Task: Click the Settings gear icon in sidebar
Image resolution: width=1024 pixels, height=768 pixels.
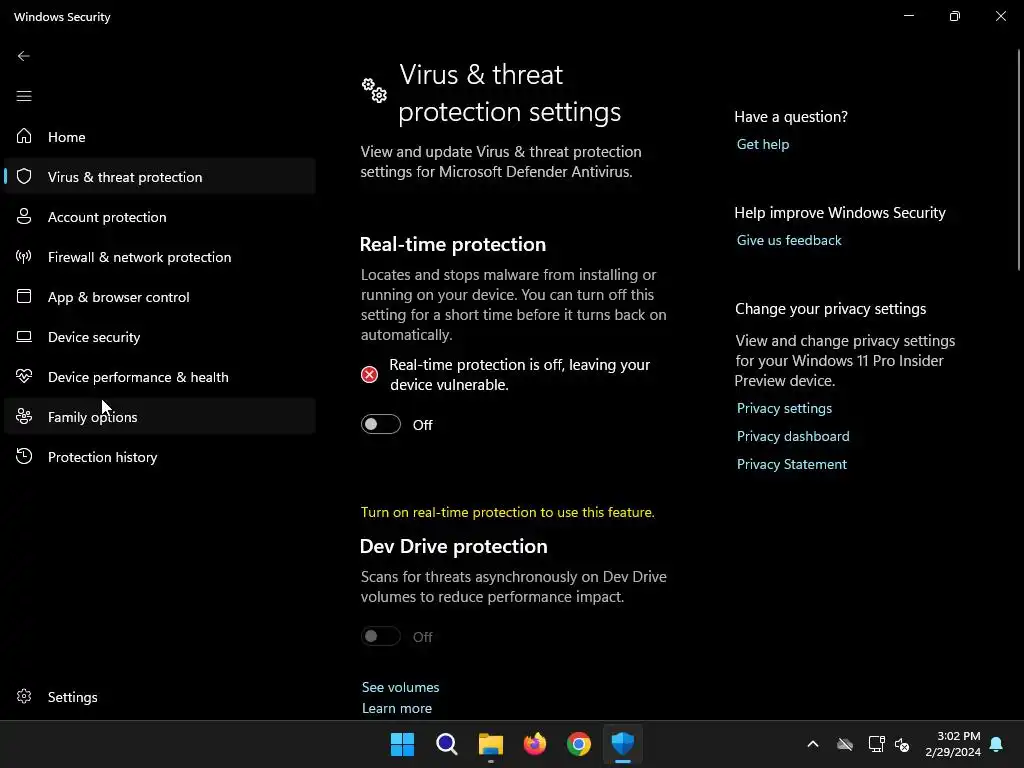Action: pos(24,696)
